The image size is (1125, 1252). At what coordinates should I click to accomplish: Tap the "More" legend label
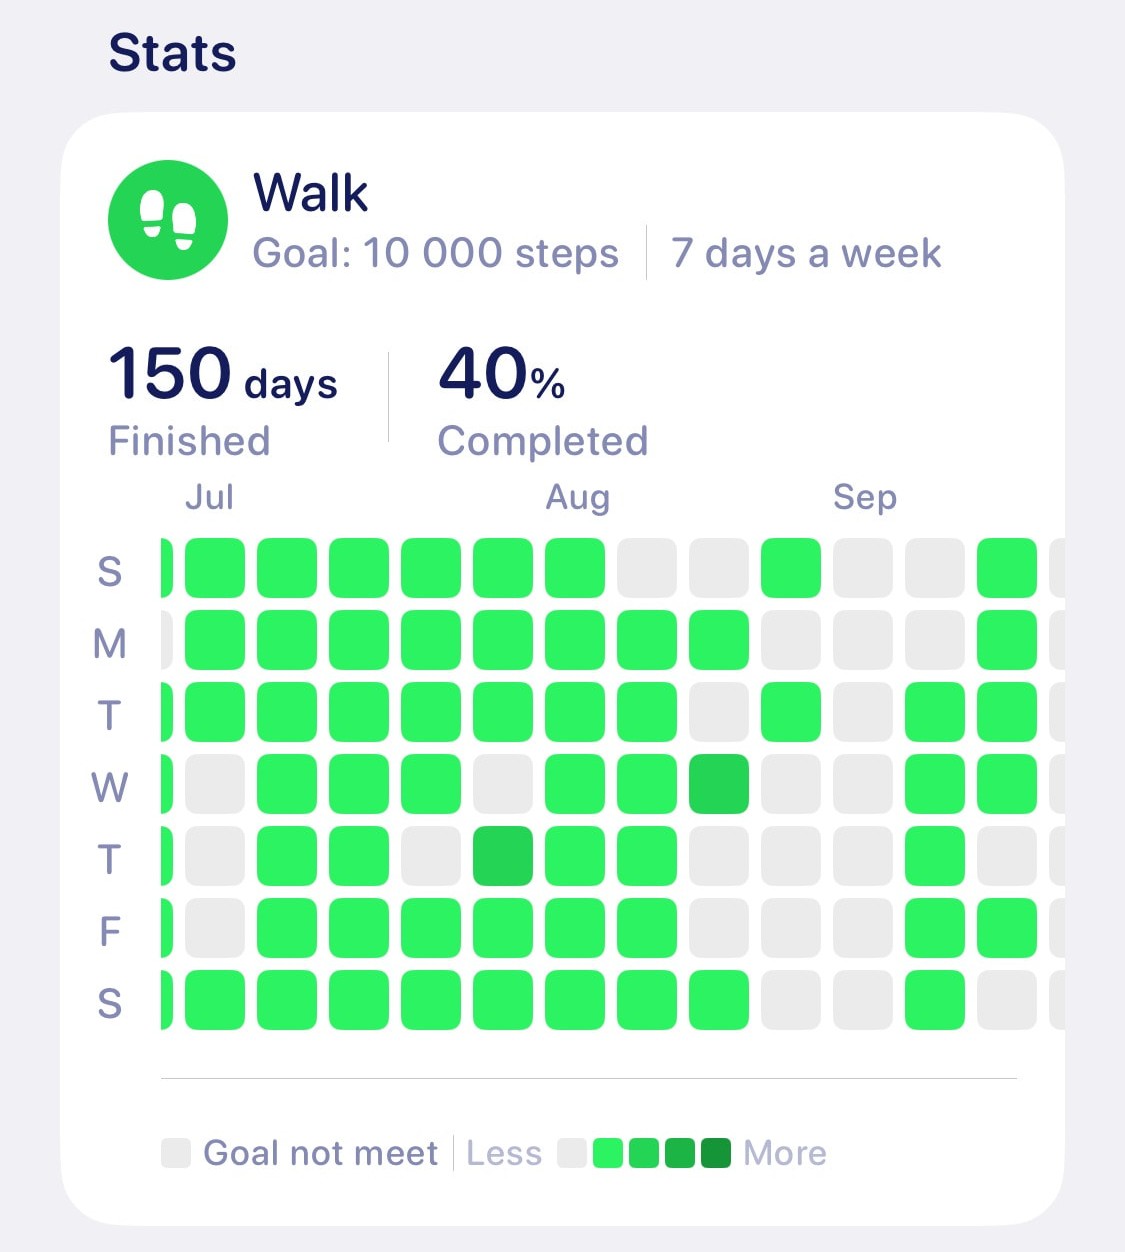[785, 1153]
